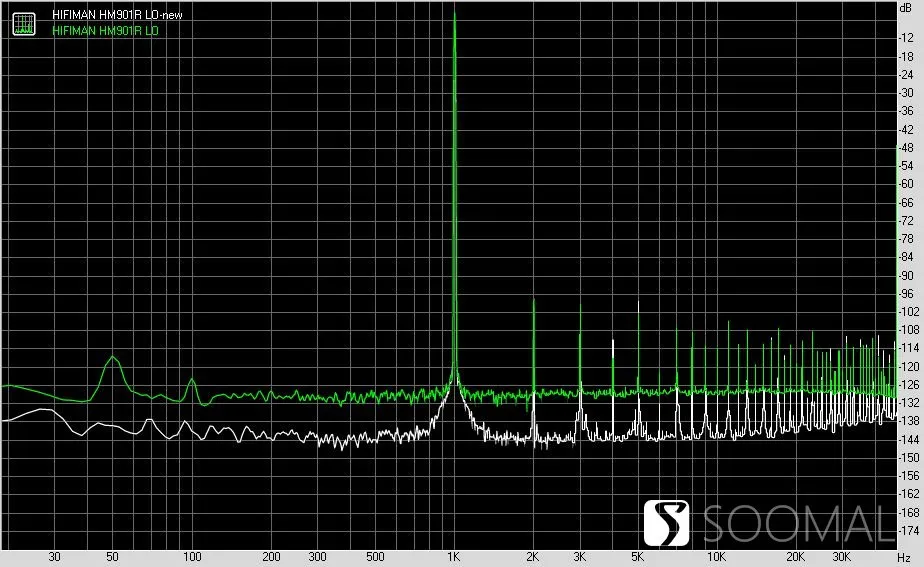924x567 pixels.
Task: Click the 20K frequency axis label
Action: (x=796, y=557)
